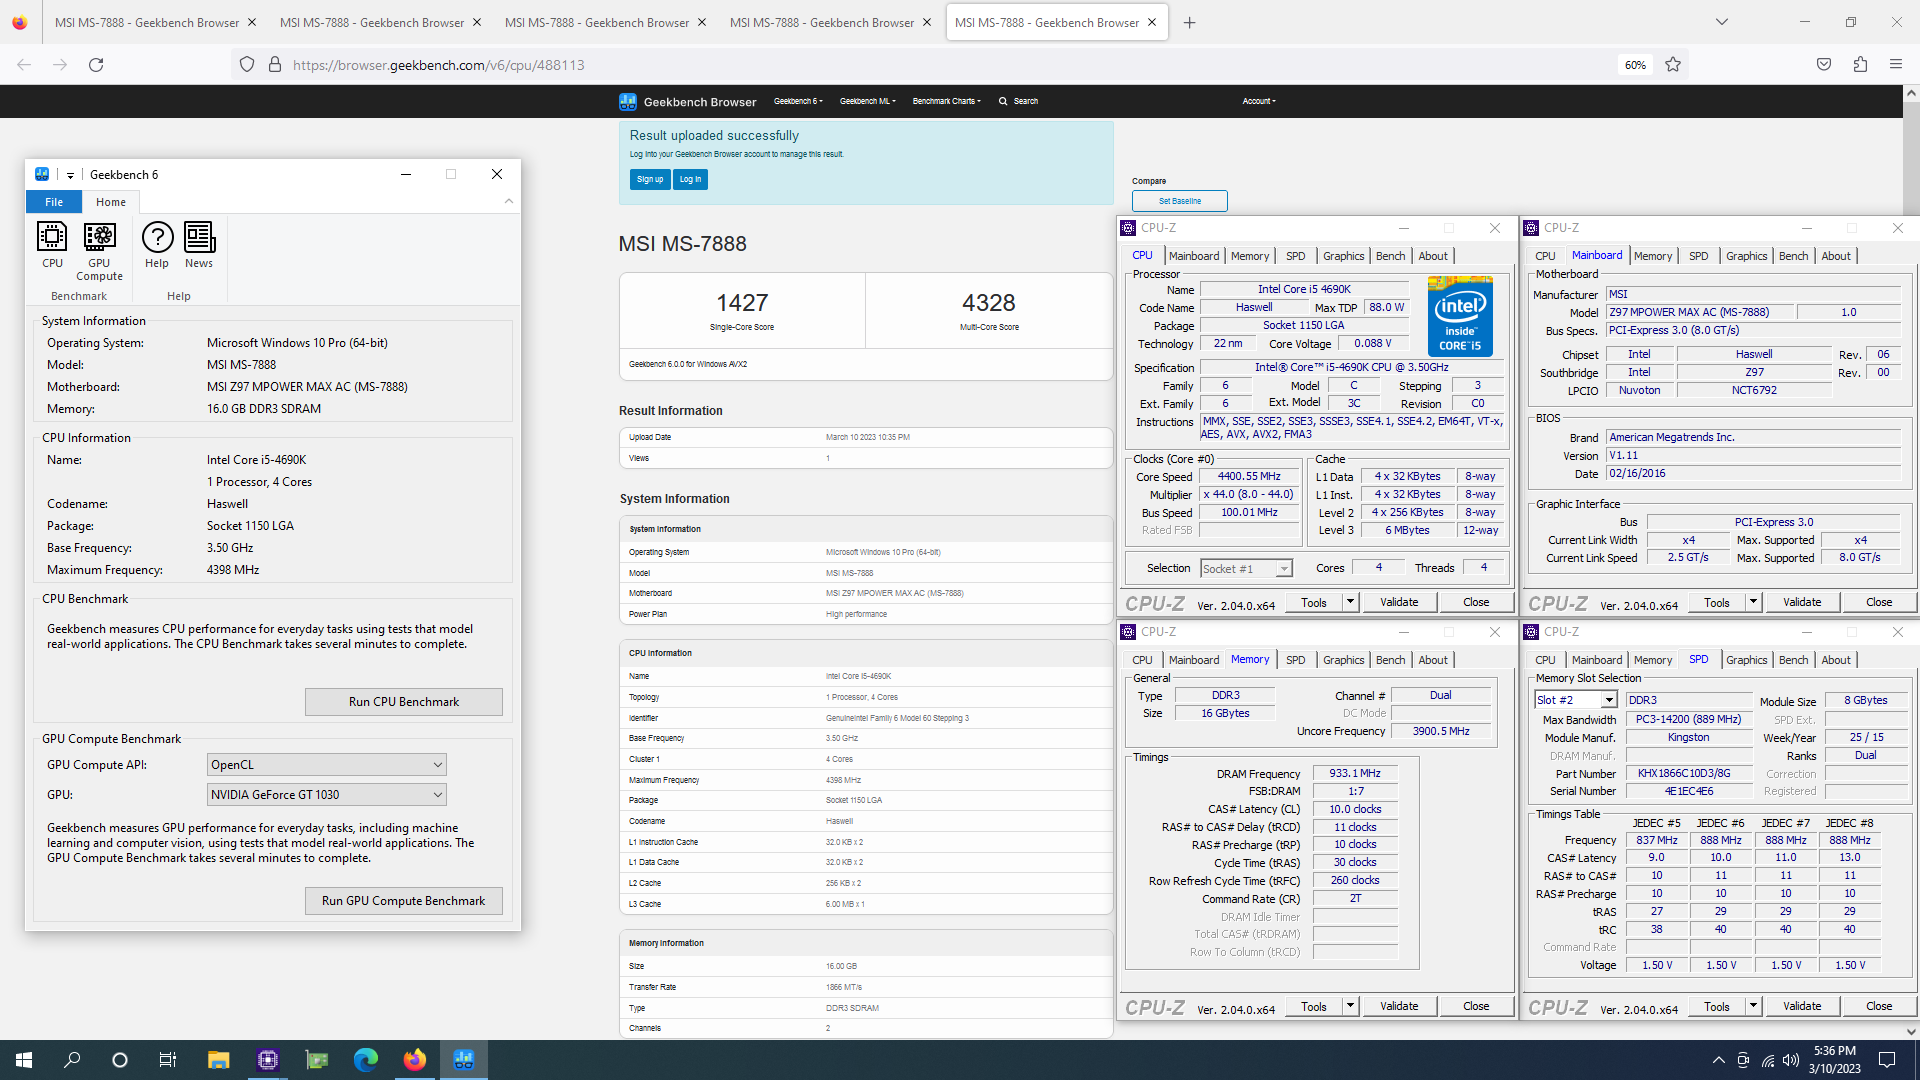This screenshot has height=1080, width=1920.
Task: Open Tools dropdown arrow in CPU-Z Memory window
Action: tap(1350, 1006)
